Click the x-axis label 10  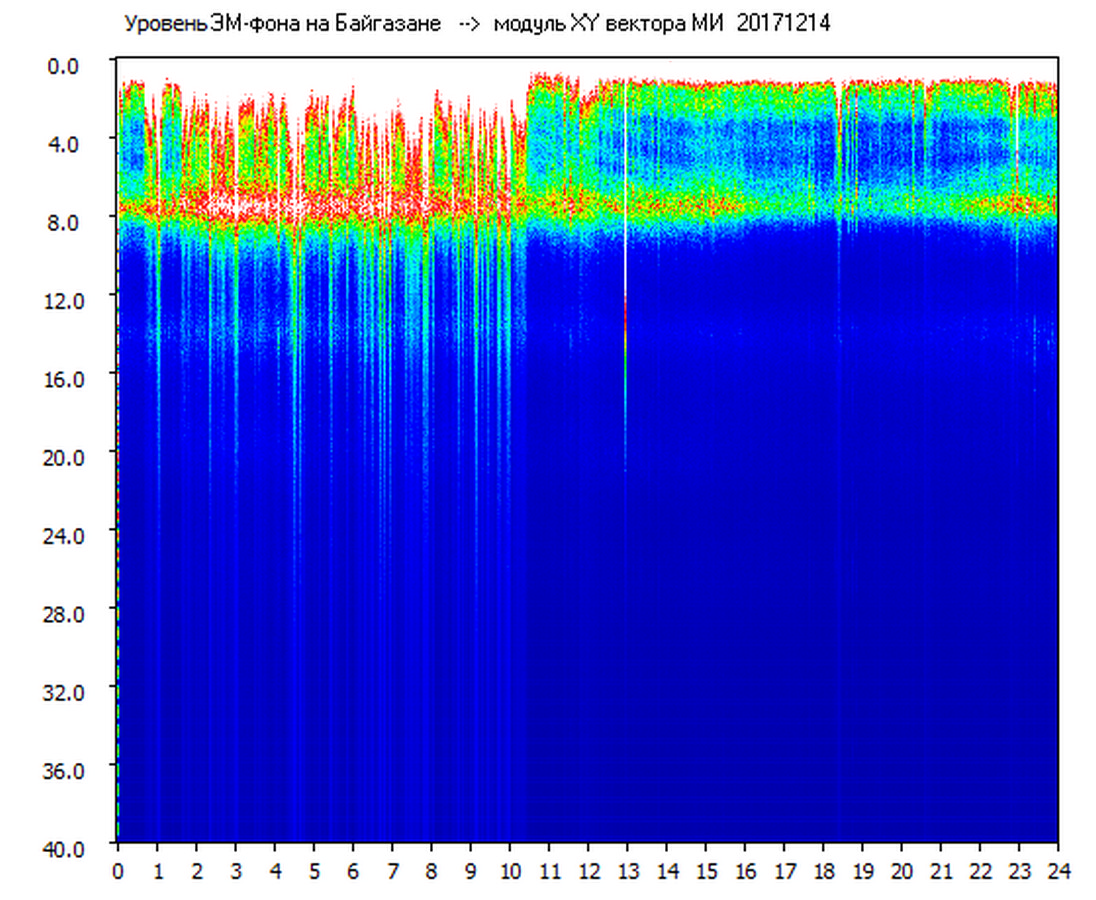(x=510, y=870)
